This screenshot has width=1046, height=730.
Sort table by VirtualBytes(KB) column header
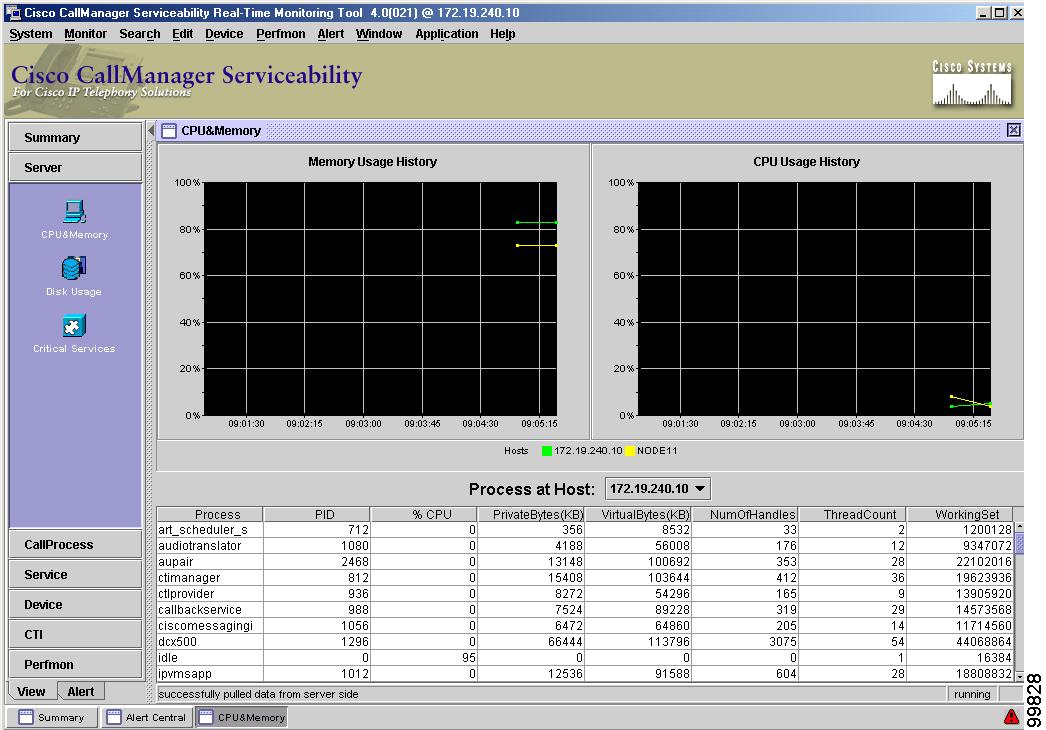(x=639, y=514)
